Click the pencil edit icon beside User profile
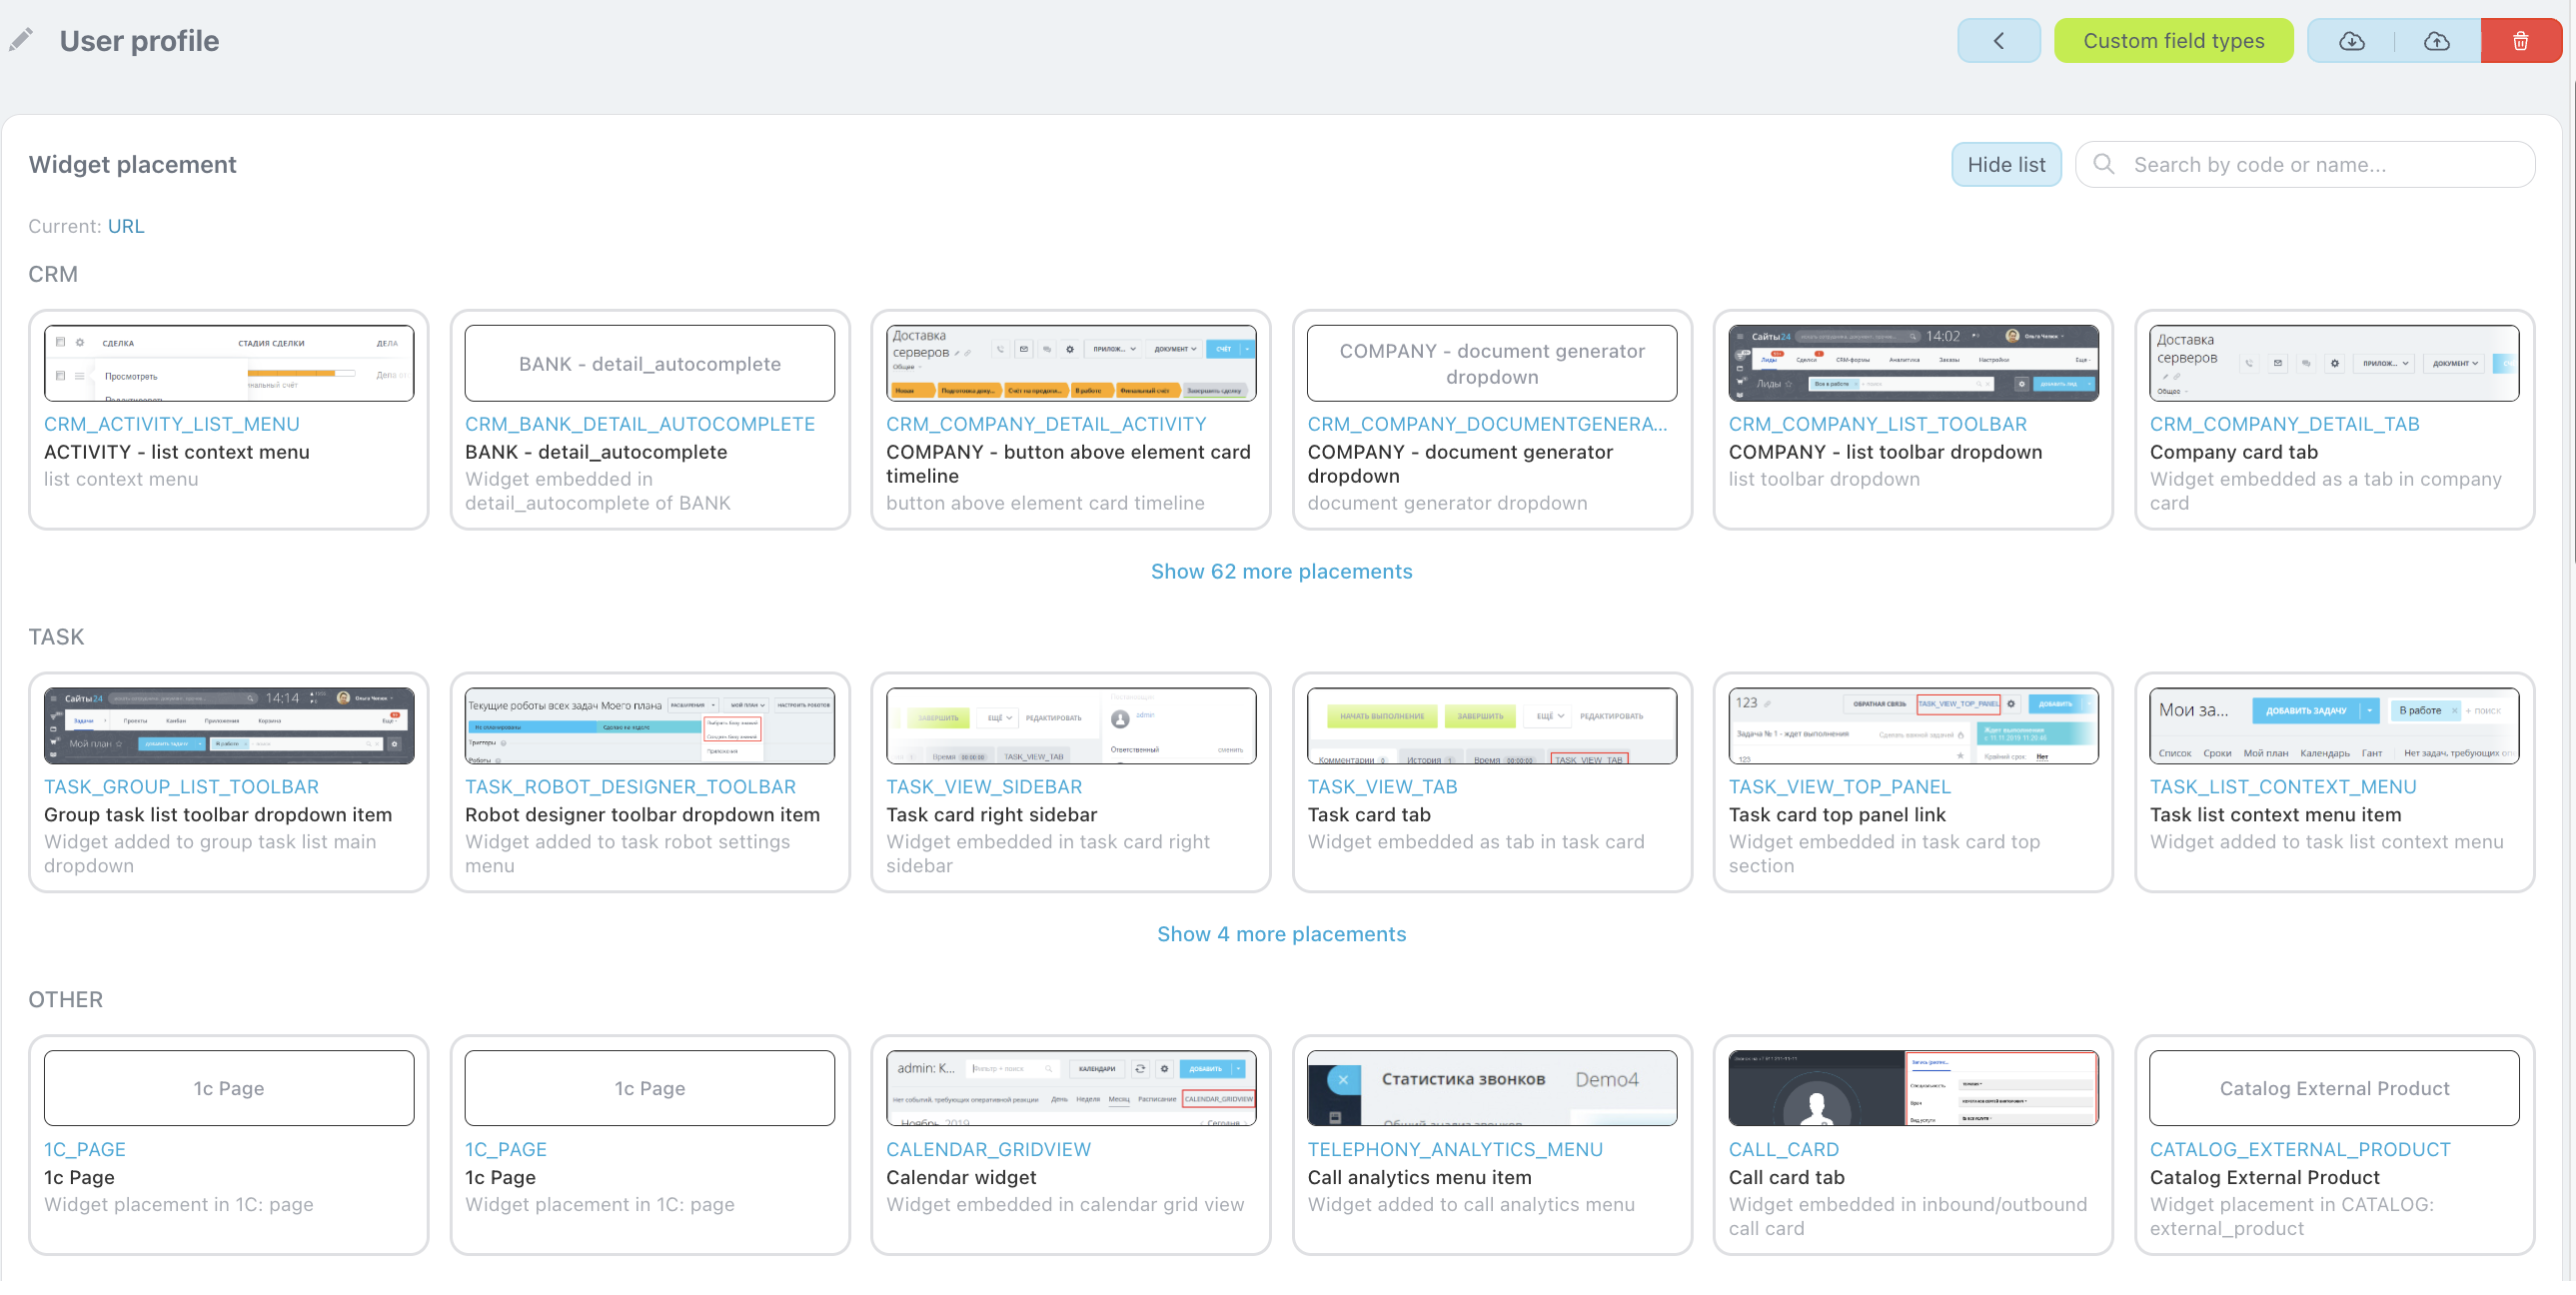 coord(21,40)
